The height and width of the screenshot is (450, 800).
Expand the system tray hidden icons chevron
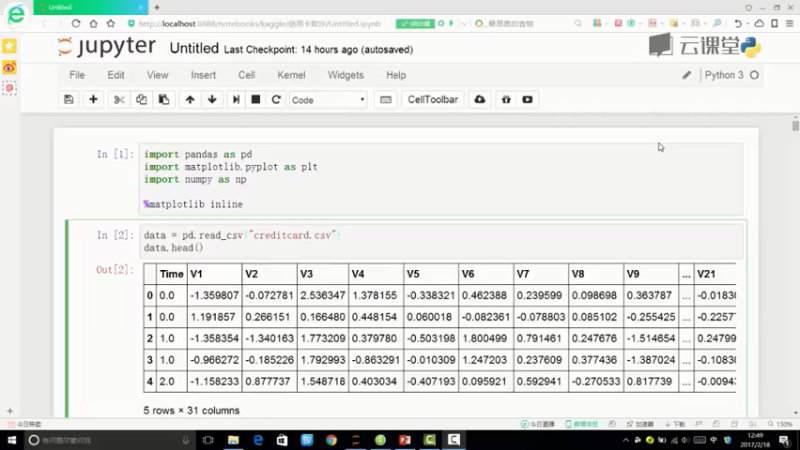(626, 440)
